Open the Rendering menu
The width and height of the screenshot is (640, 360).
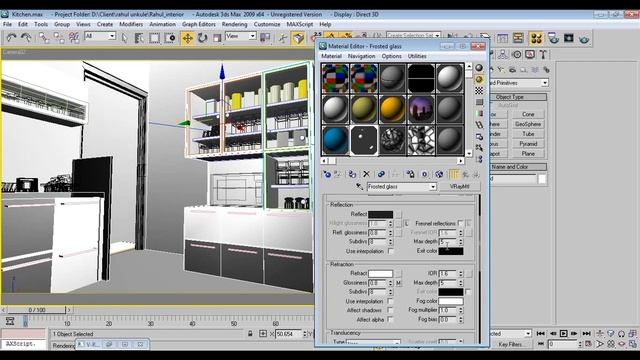click(234, 24)
